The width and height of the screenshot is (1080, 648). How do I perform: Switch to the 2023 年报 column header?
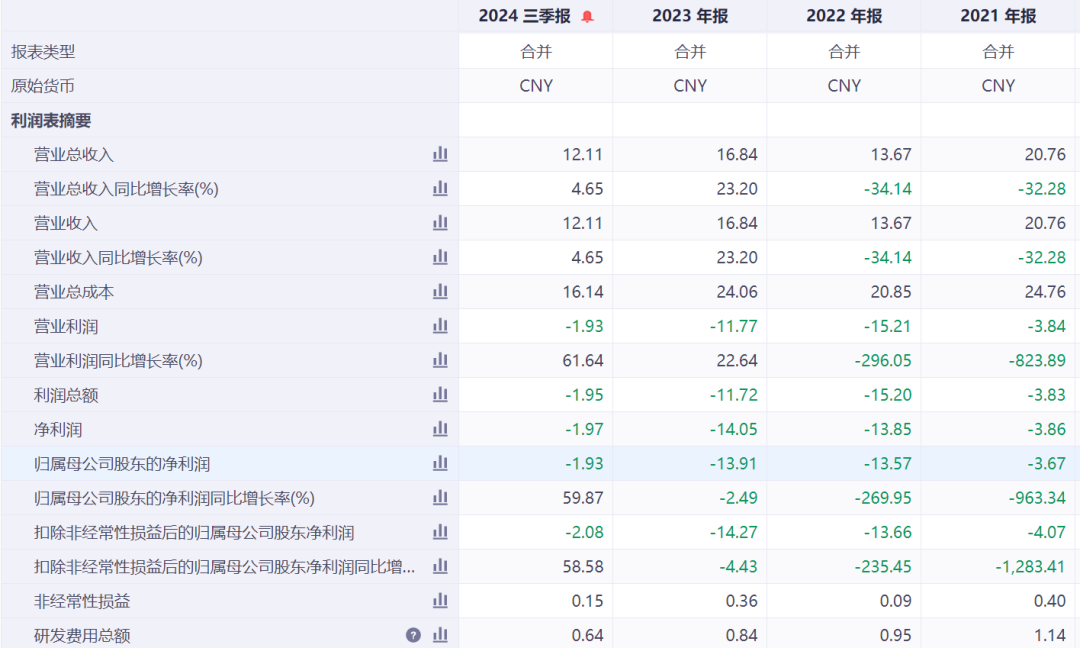(x=690, y=16)
